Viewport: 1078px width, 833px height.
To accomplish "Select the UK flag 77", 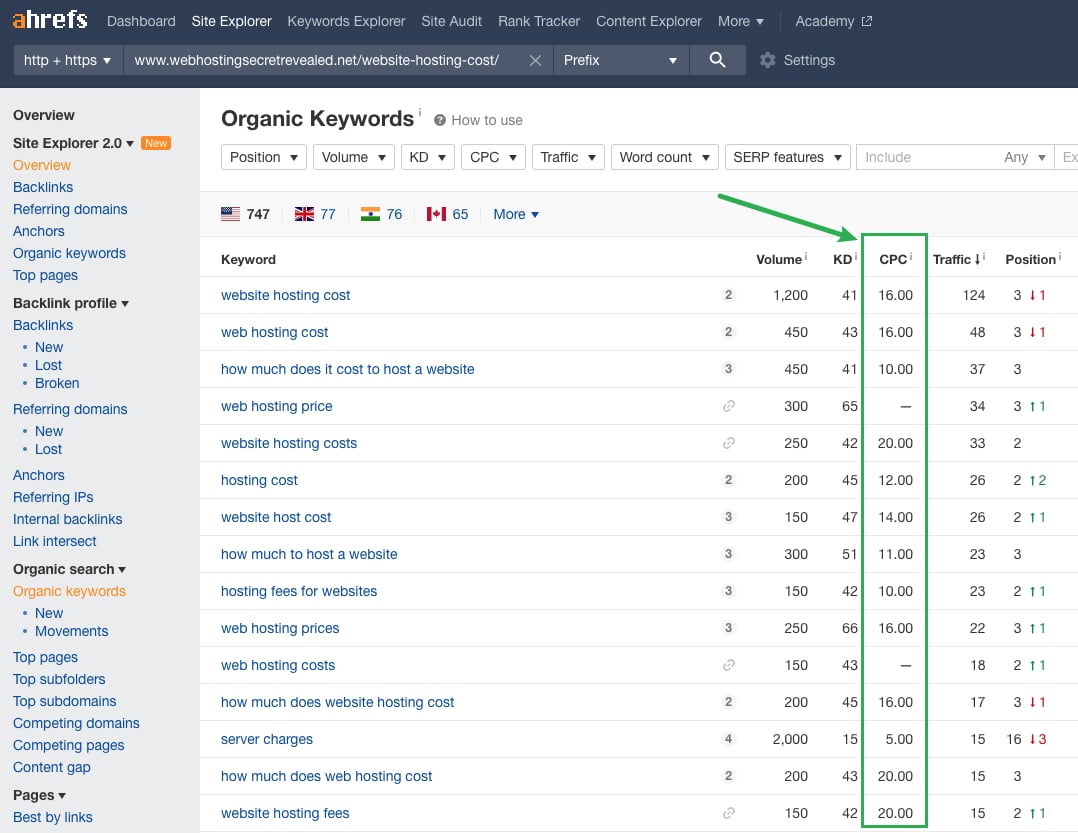I will click(315, 214).
